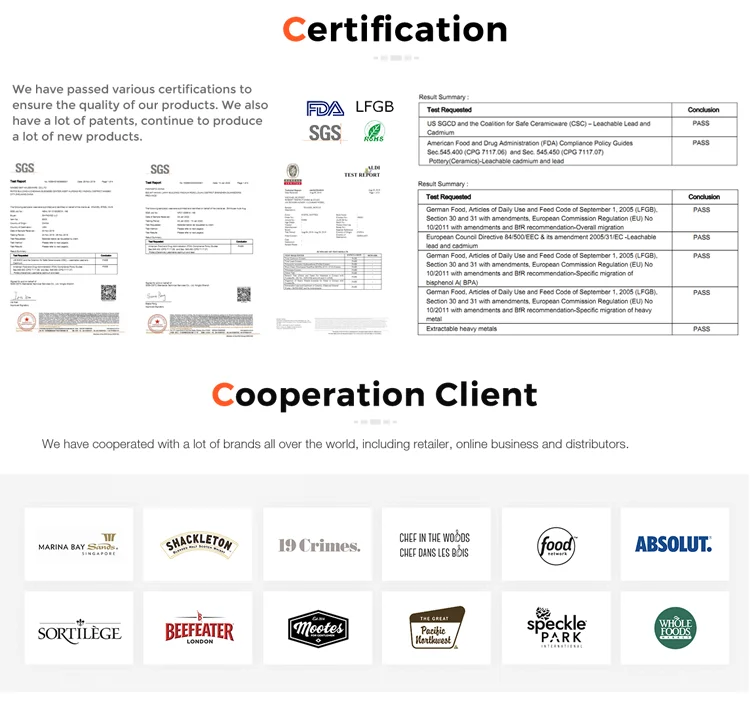
Task: Select the Shackleton whisky logo tile
Action: click(x=198, y=544)
